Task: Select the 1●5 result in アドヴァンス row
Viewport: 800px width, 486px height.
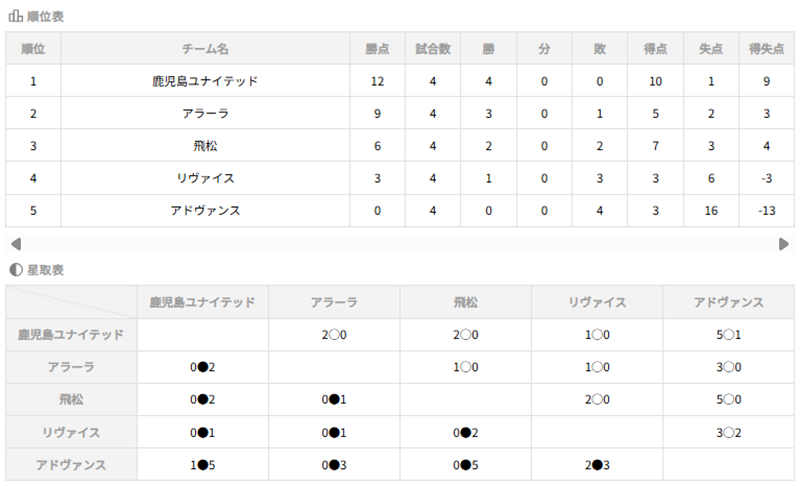Action: (203, 465)
